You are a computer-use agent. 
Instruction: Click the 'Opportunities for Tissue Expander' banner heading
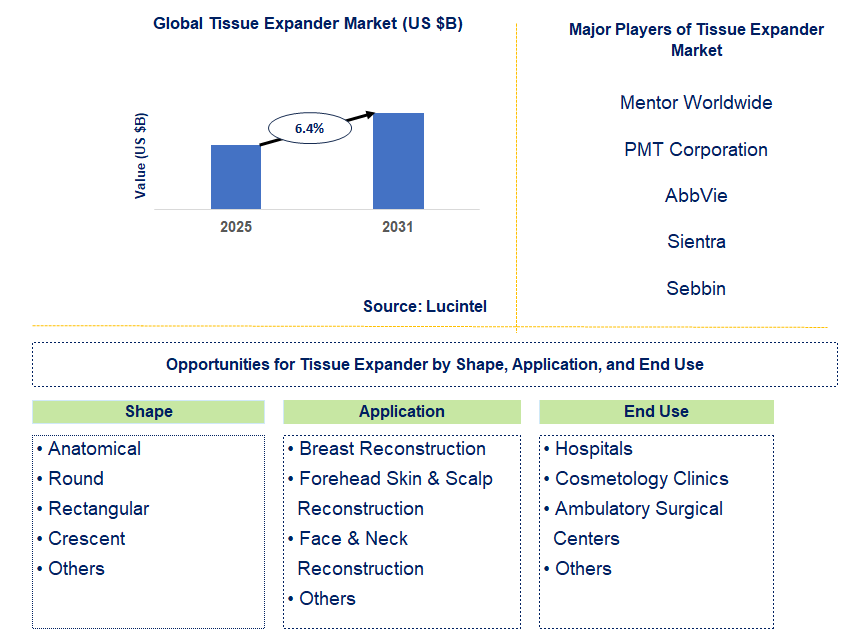435,364
